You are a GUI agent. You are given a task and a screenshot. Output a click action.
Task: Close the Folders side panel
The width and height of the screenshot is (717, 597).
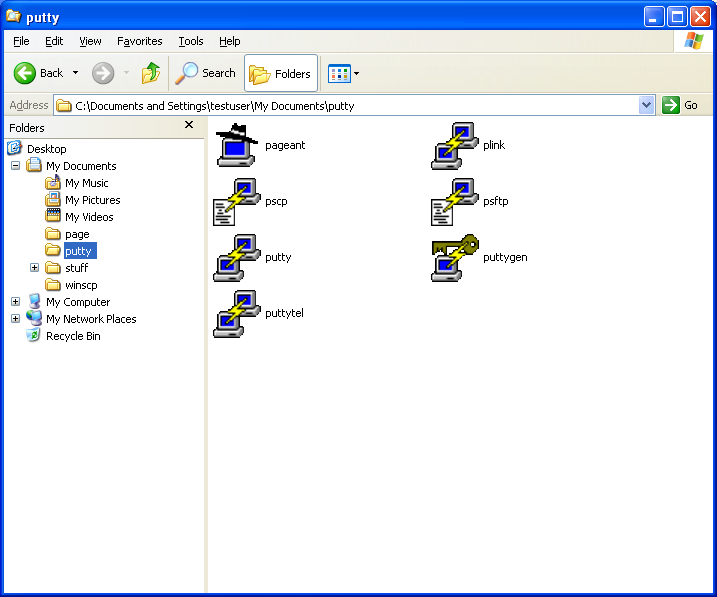click(189, 124)
